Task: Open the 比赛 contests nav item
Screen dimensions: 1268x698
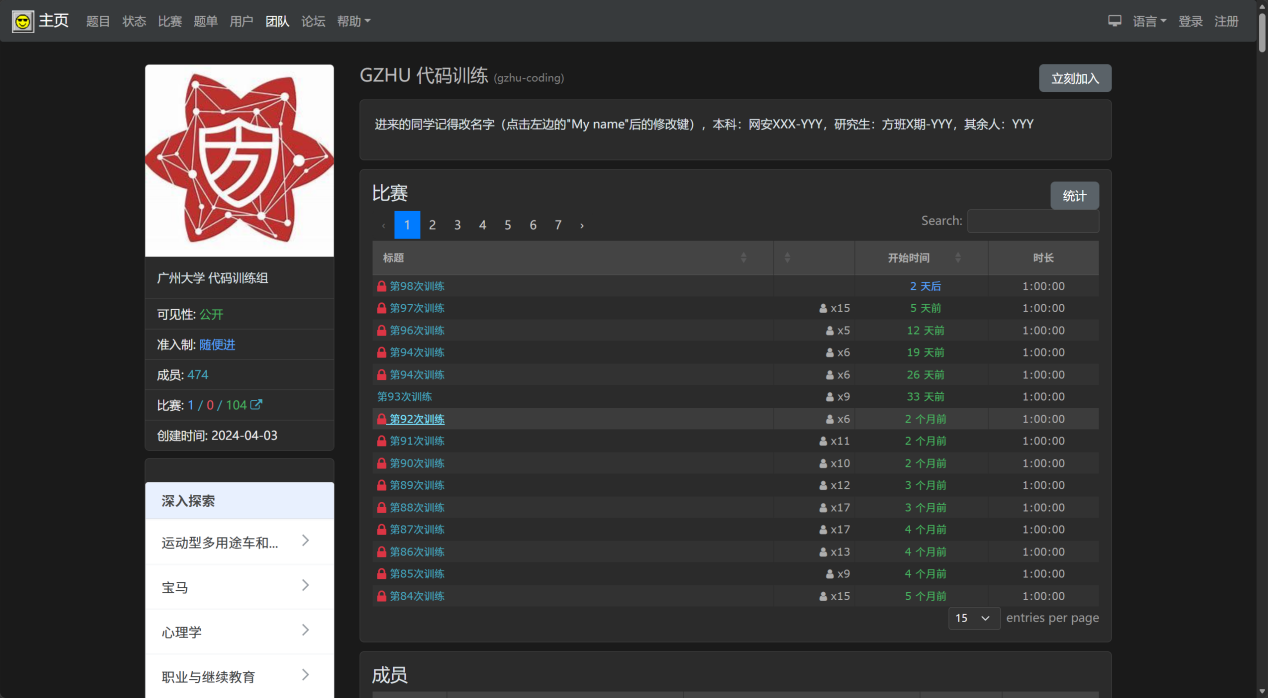Action: (170, 21)
